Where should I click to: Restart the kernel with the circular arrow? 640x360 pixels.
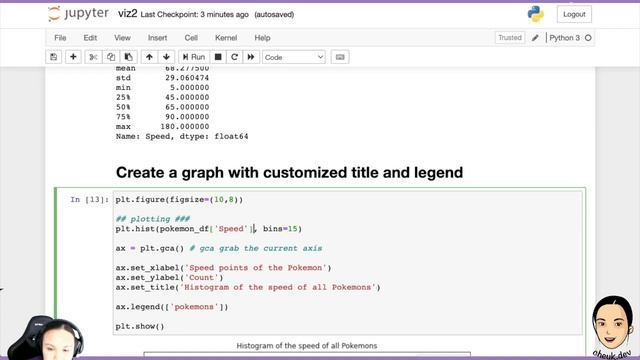pos(234,57)
